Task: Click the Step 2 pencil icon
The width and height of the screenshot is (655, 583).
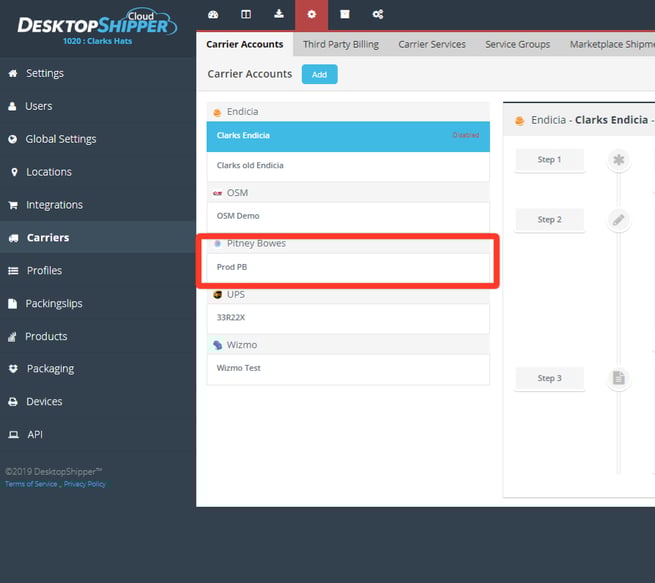Action: click(x=619, y=220)
